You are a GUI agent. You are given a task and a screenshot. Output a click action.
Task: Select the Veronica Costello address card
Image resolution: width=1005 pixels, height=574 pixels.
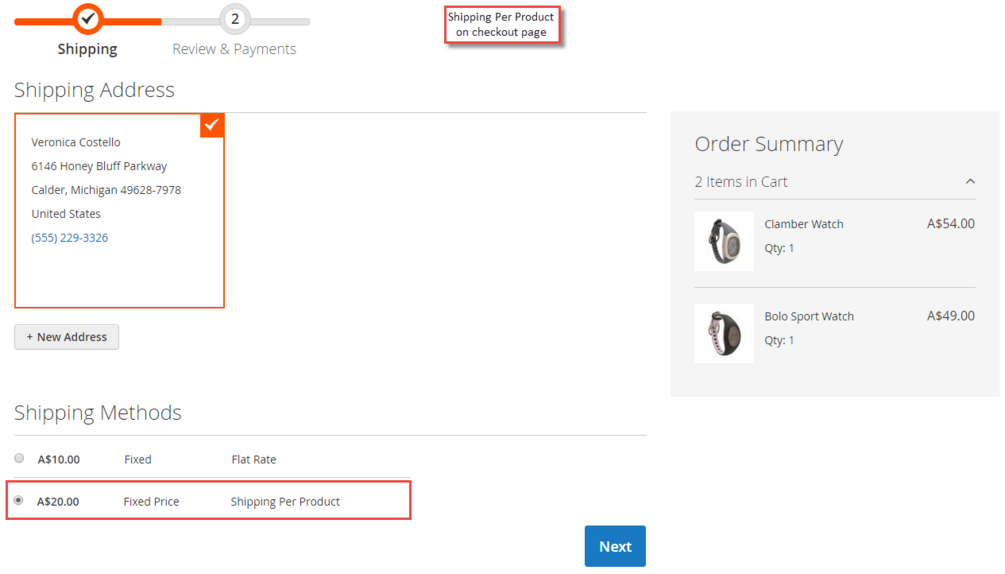(x=119, y=210)
